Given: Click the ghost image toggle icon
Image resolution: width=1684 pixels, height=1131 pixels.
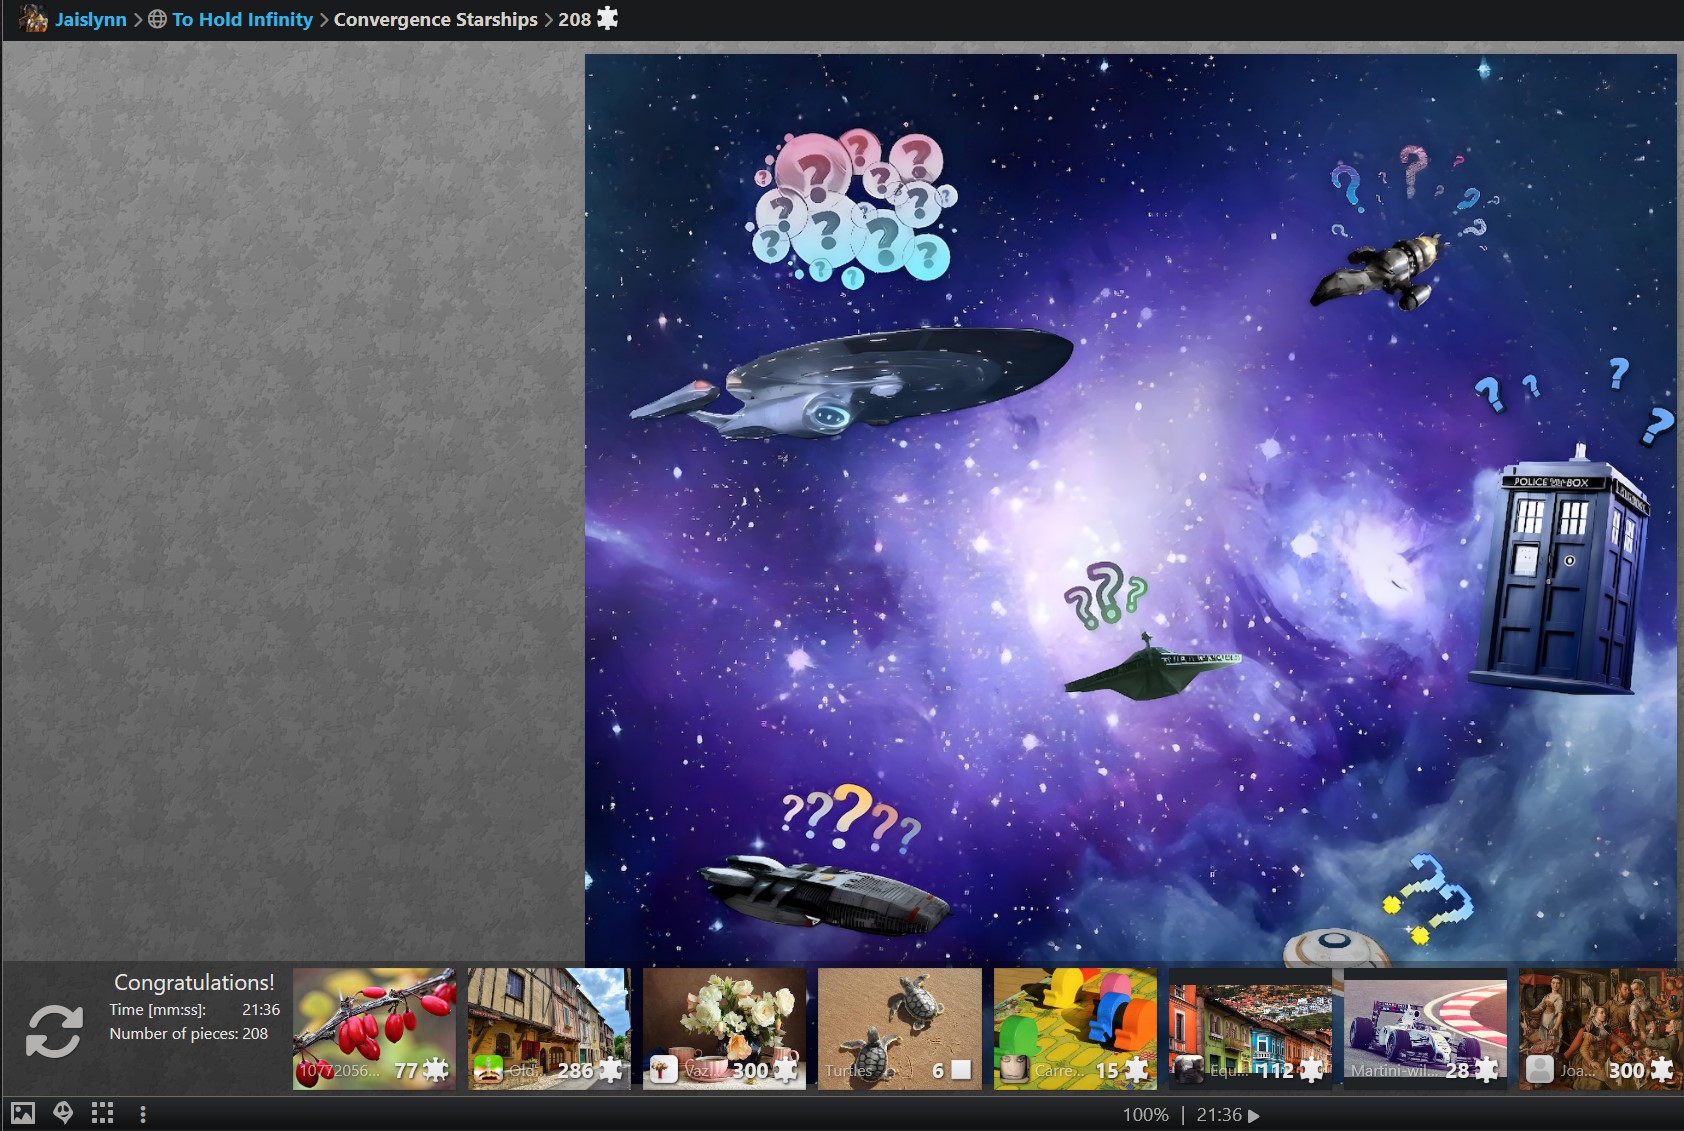Looking at the screenshot, I should click(x=63, y=1113).
